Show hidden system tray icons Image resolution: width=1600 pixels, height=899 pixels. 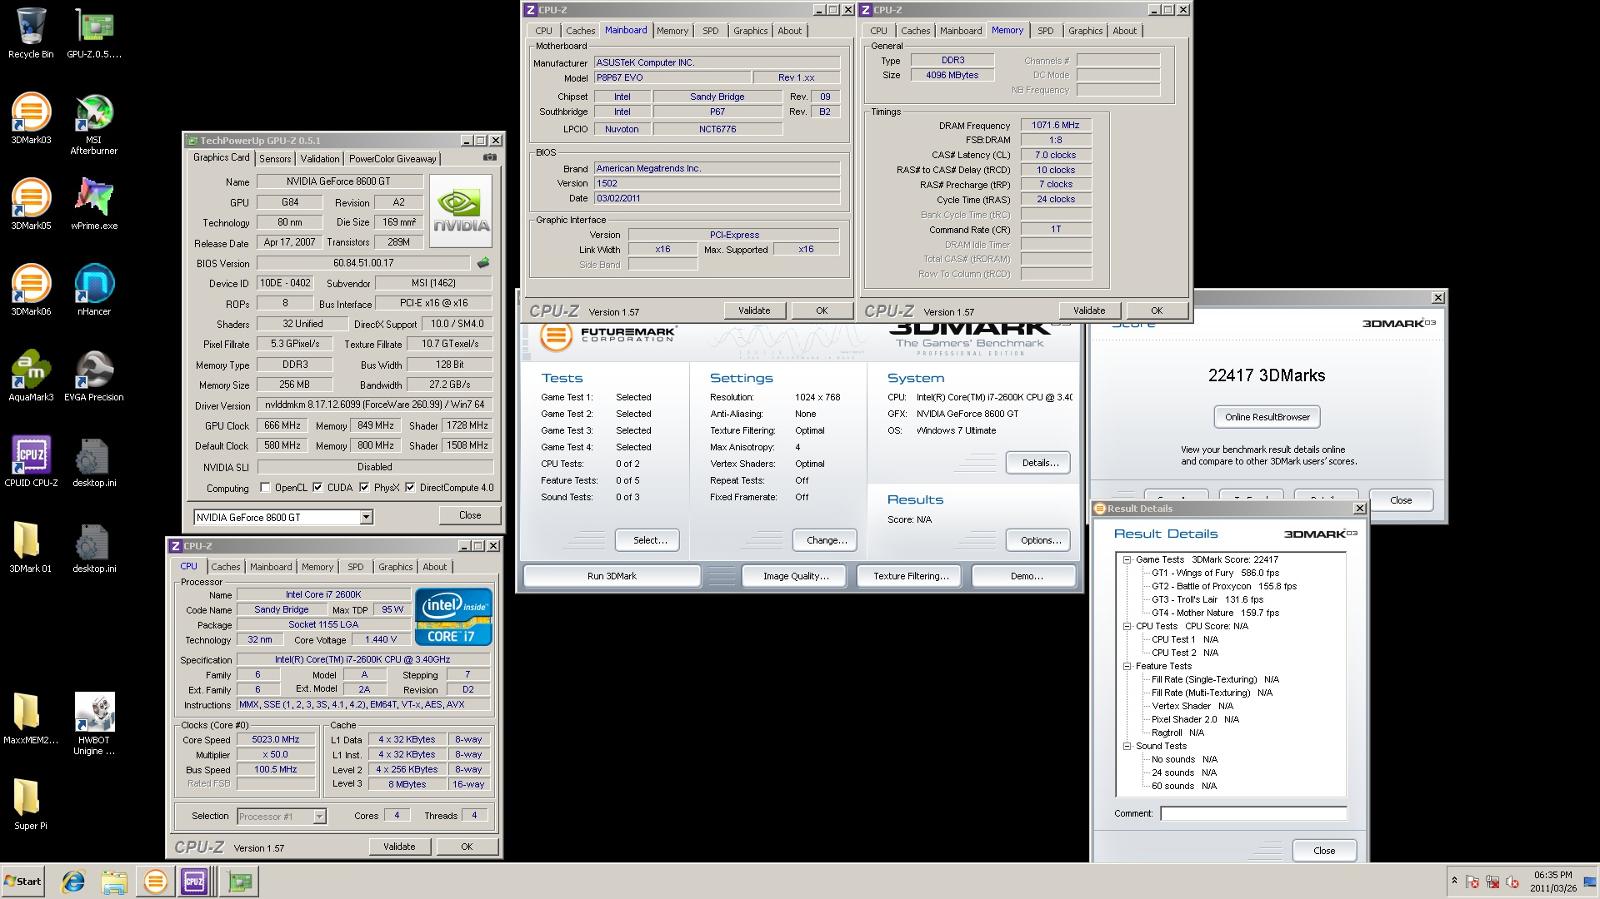1454,881
